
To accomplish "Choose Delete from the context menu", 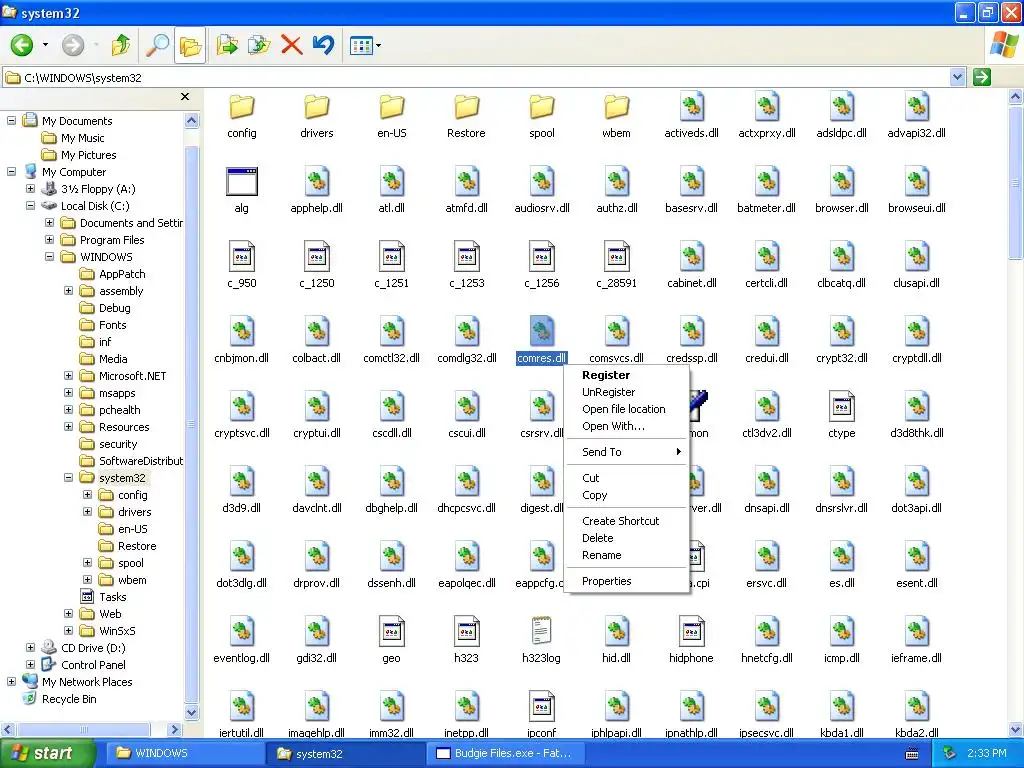I will click(x=598, y=538).
